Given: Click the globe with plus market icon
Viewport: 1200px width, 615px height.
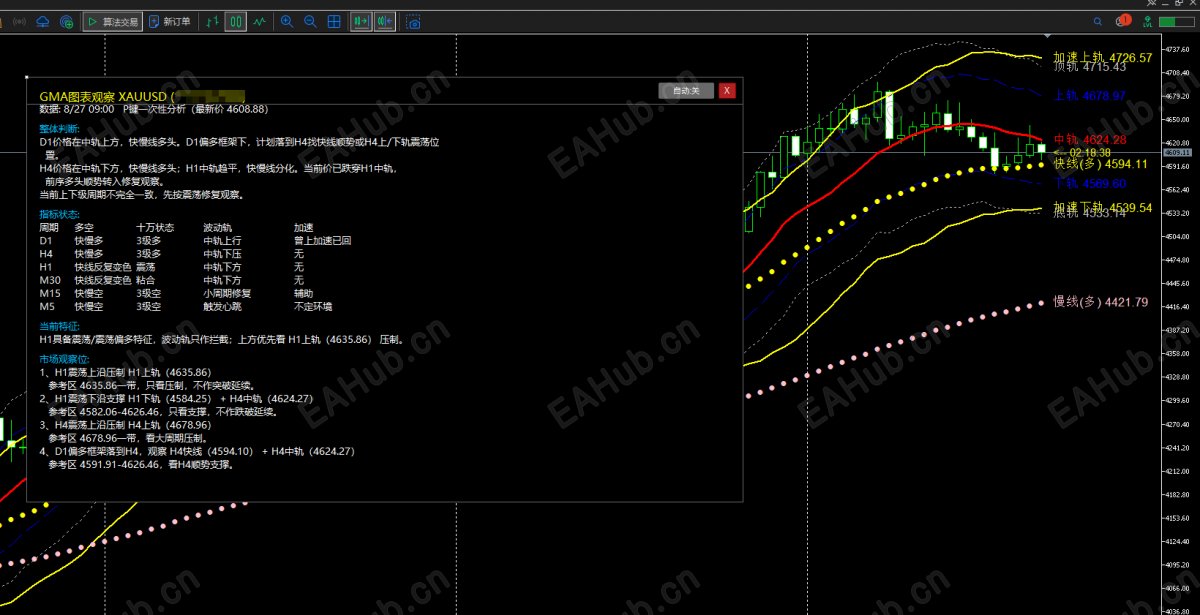Looking at the screenshot, I should 67,21.
